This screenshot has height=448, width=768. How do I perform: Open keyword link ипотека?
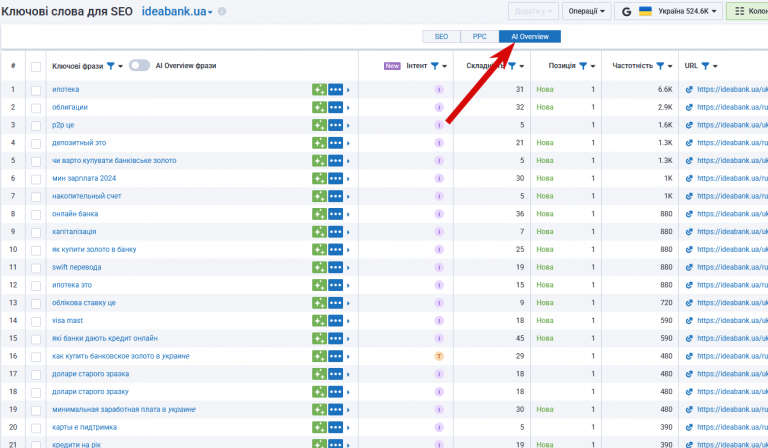(x=66, y=90)
